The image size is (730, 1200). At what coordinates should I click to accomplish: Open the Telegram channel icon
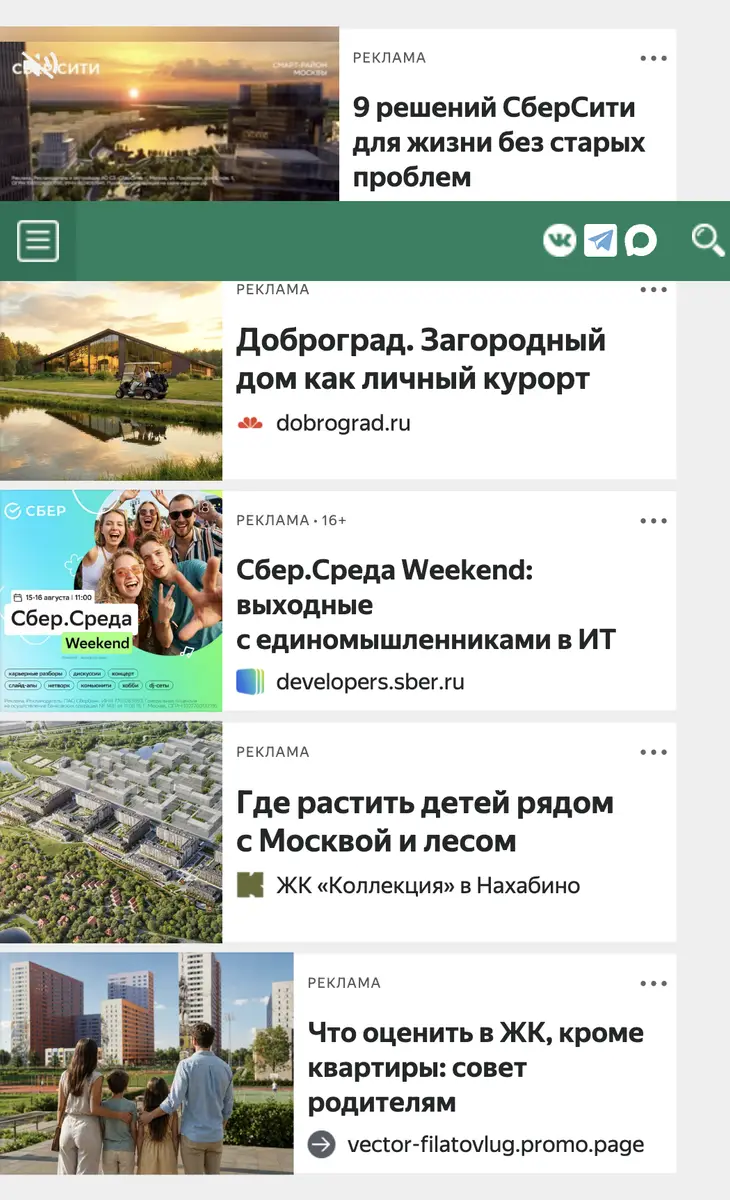point(600,240)
